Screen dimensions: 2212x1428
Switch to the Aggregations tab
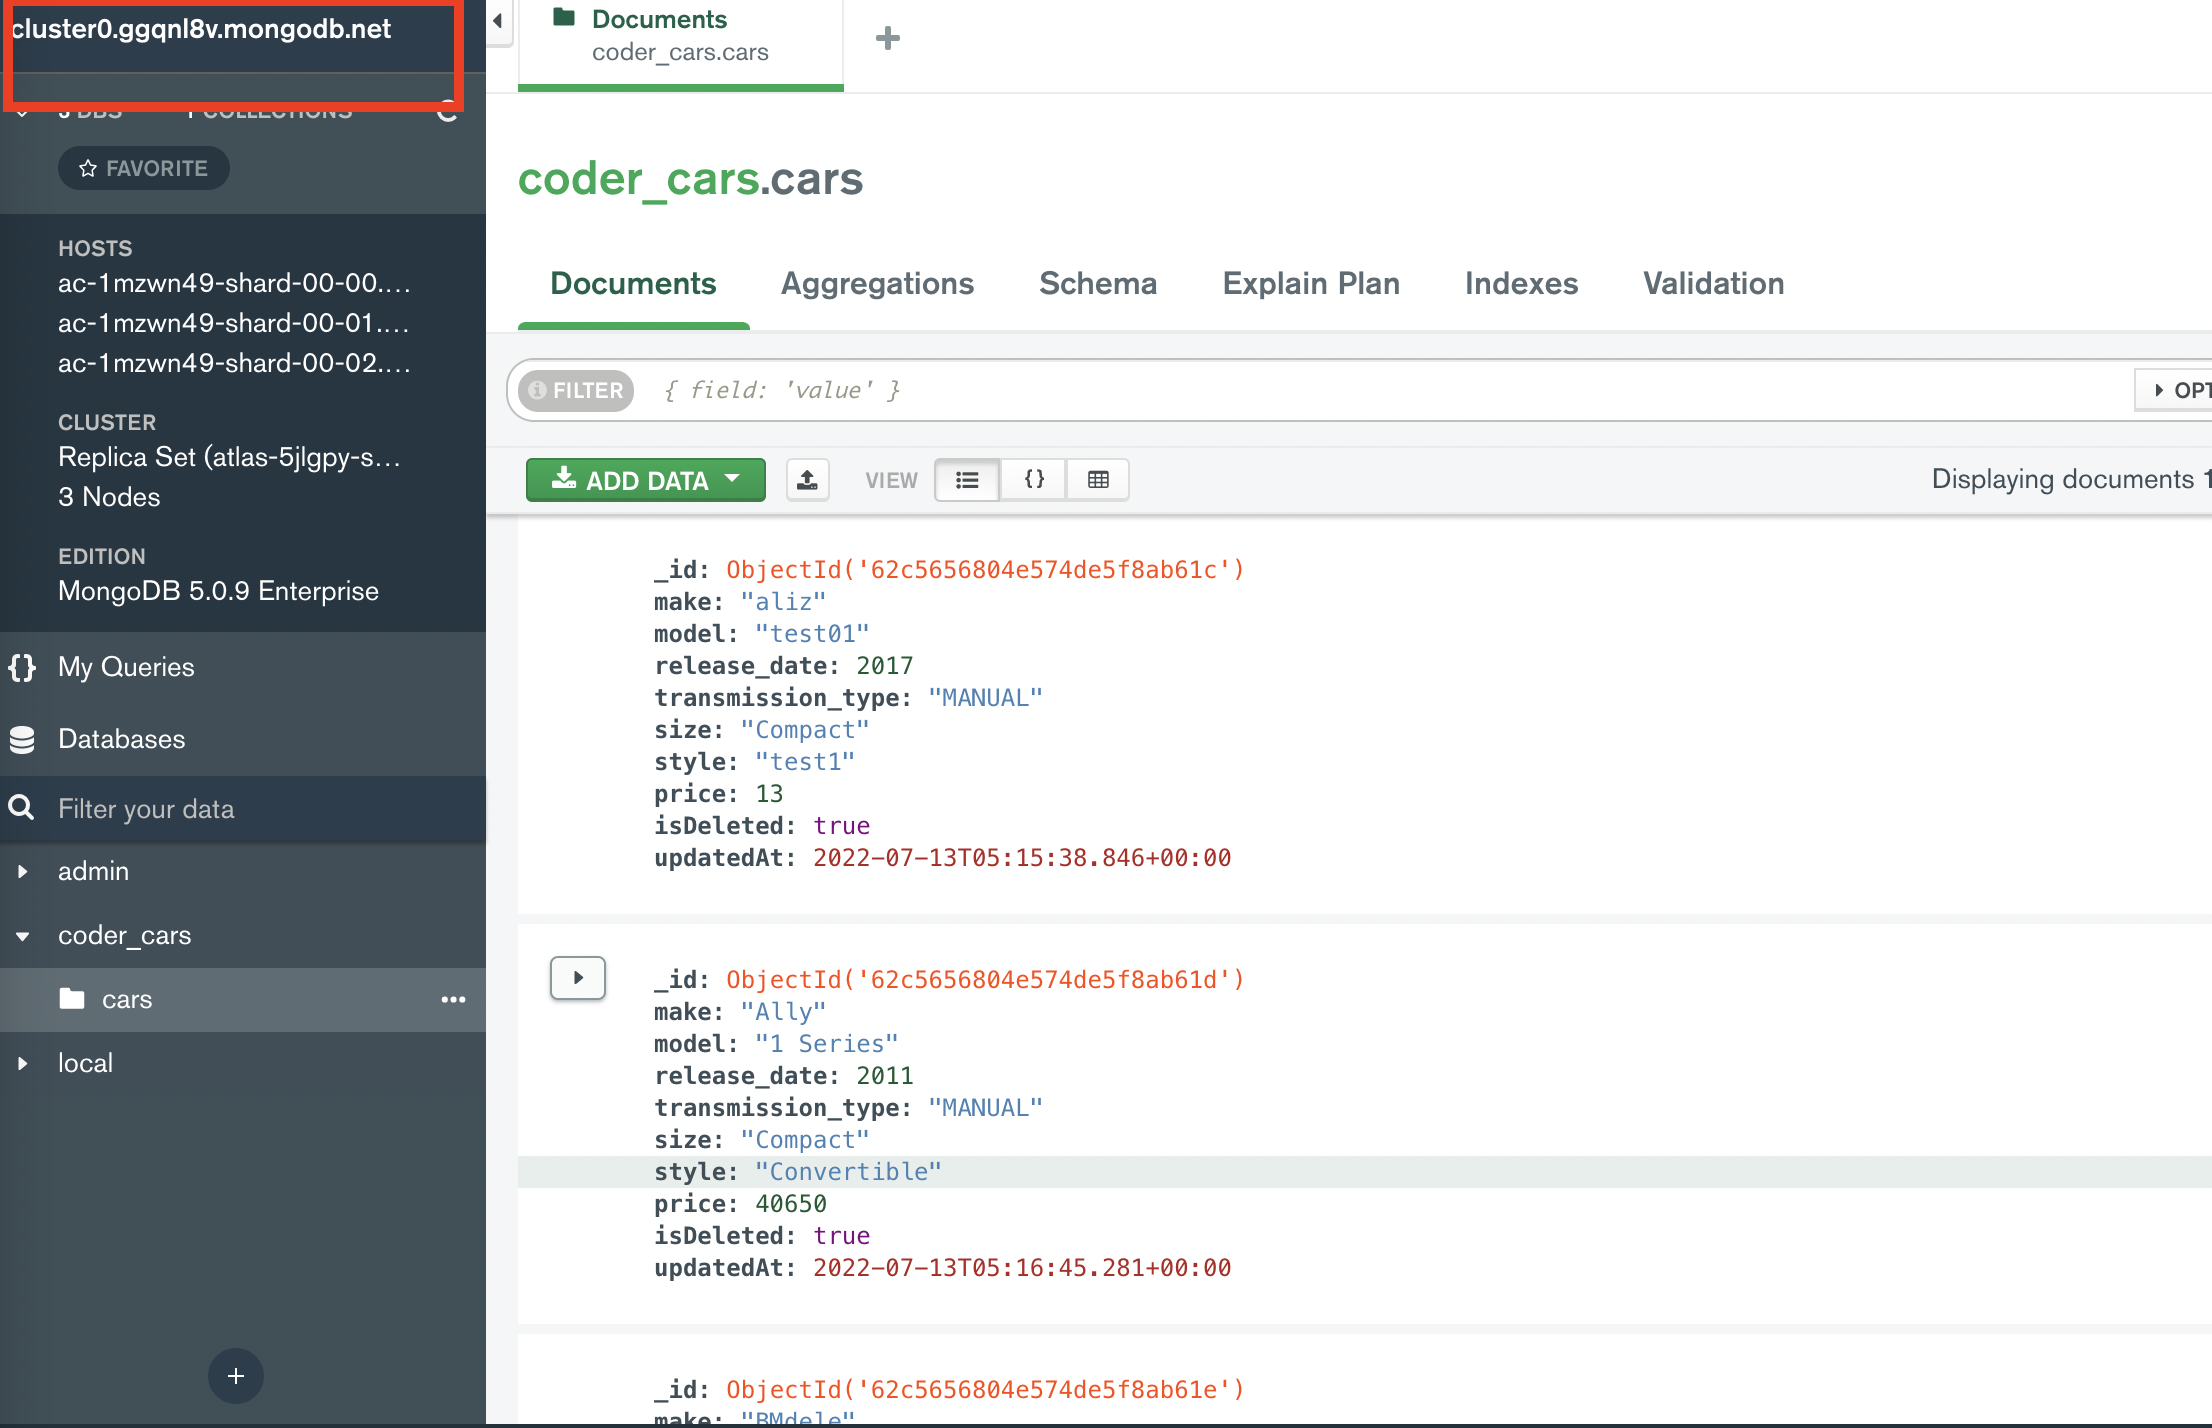coord(877,283)
